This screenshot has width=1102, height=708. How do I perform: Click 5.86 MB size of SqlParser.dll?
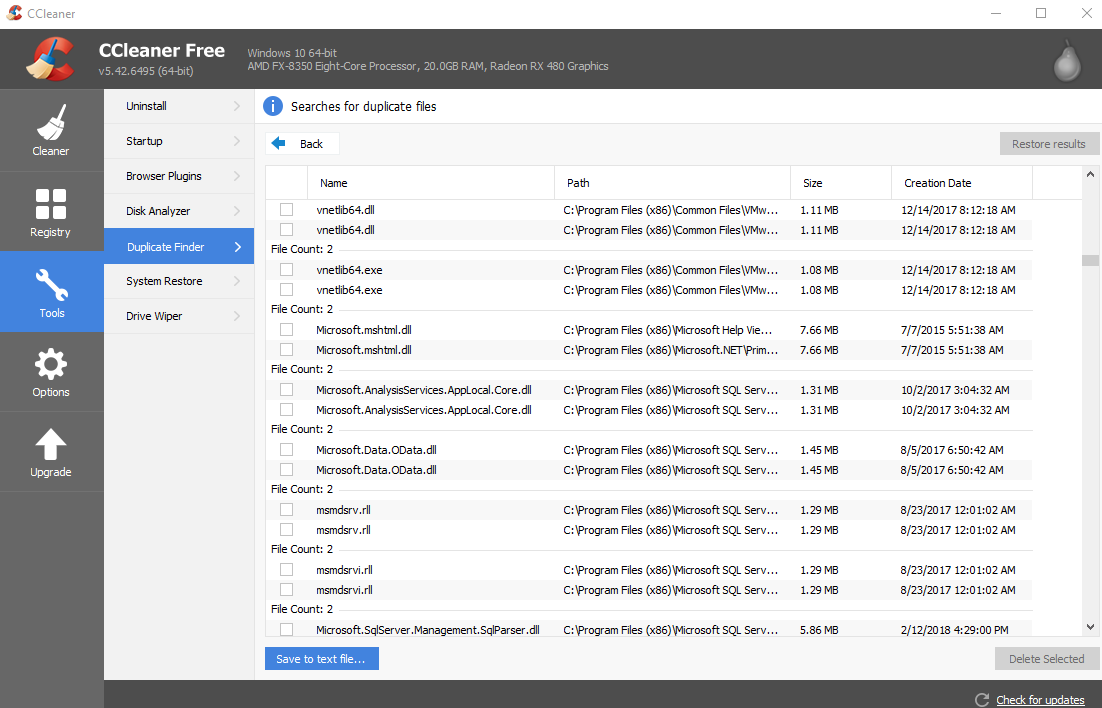[819, 630]
